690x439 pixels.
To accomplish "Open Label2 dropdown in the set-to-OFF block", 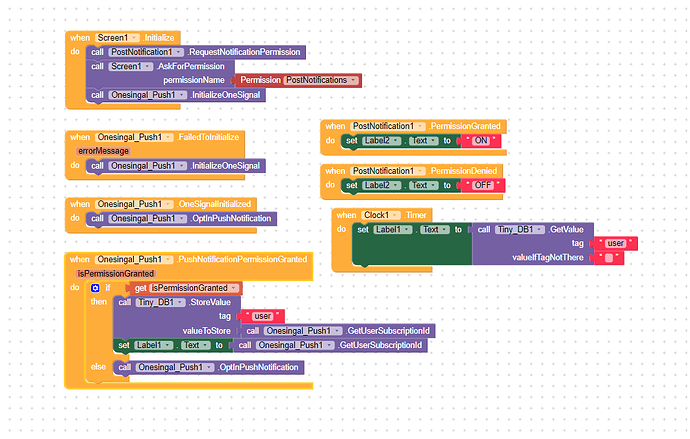I will click(x=382, y=186).
